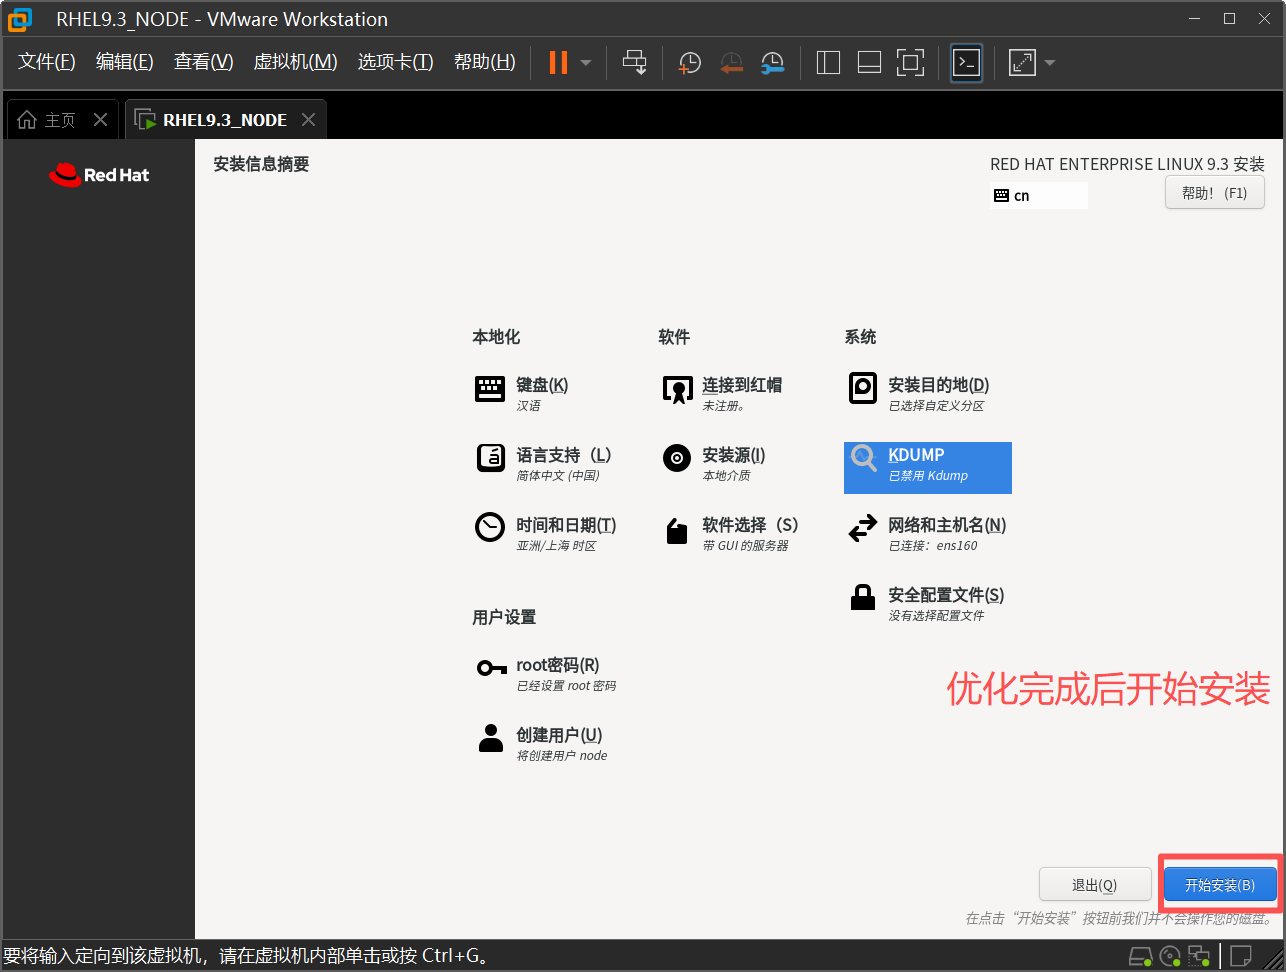The width and height of the screenshot is (1286, 972).
Task: Open the 文件(F) menu
Action: click(x=46, y=62)
